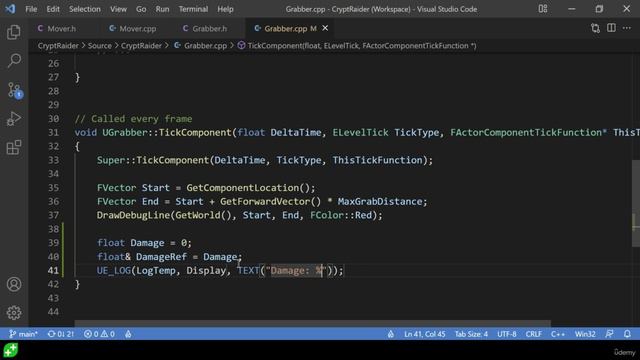
Task: Open the Extensions view
Action: pos(14,147)
